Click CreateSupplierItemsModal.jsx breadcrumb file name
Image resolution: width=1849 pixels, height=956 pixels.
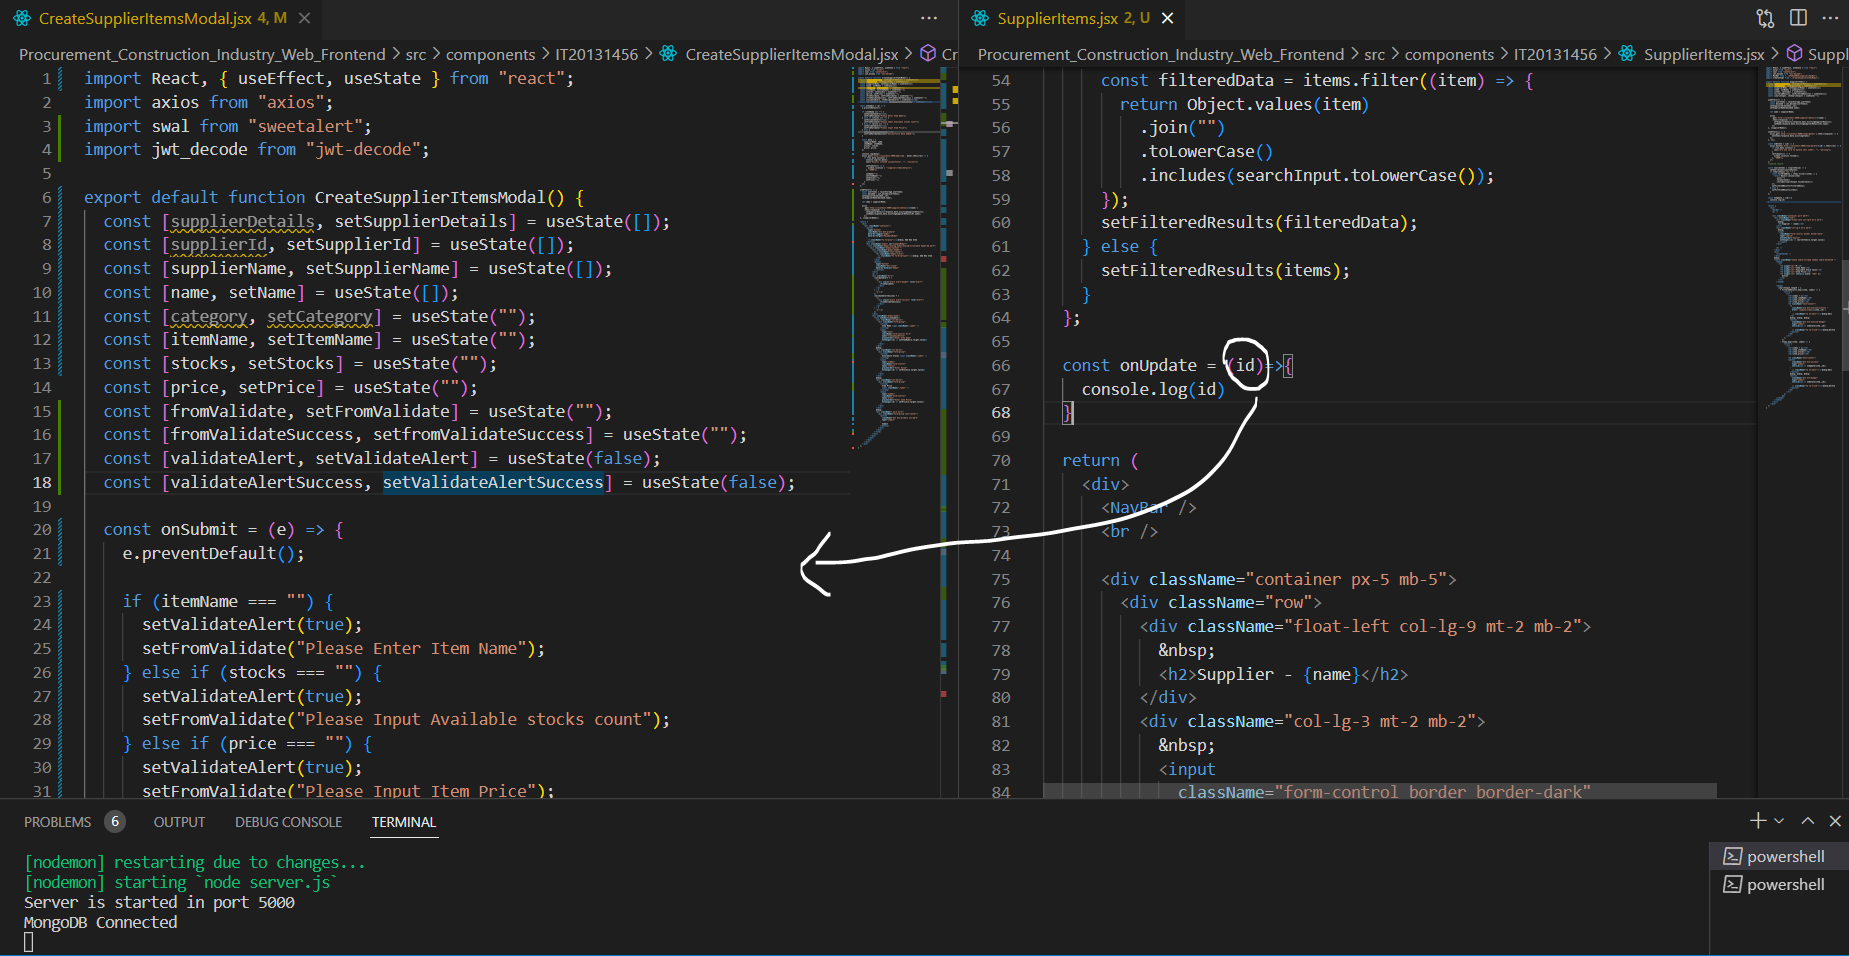[x=792, y=54]
